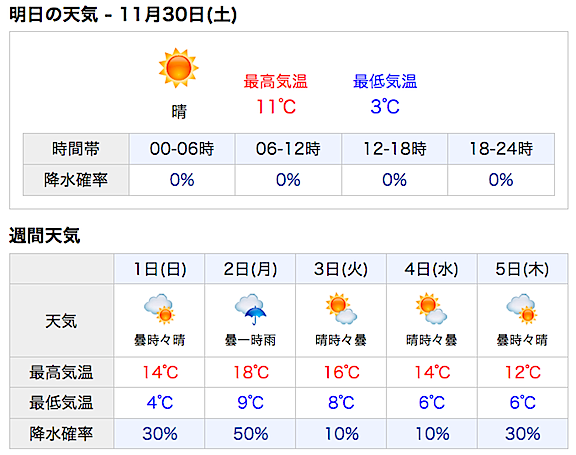
Task: Select the 06-12時 time slot header
Action: tap(288, 149)
